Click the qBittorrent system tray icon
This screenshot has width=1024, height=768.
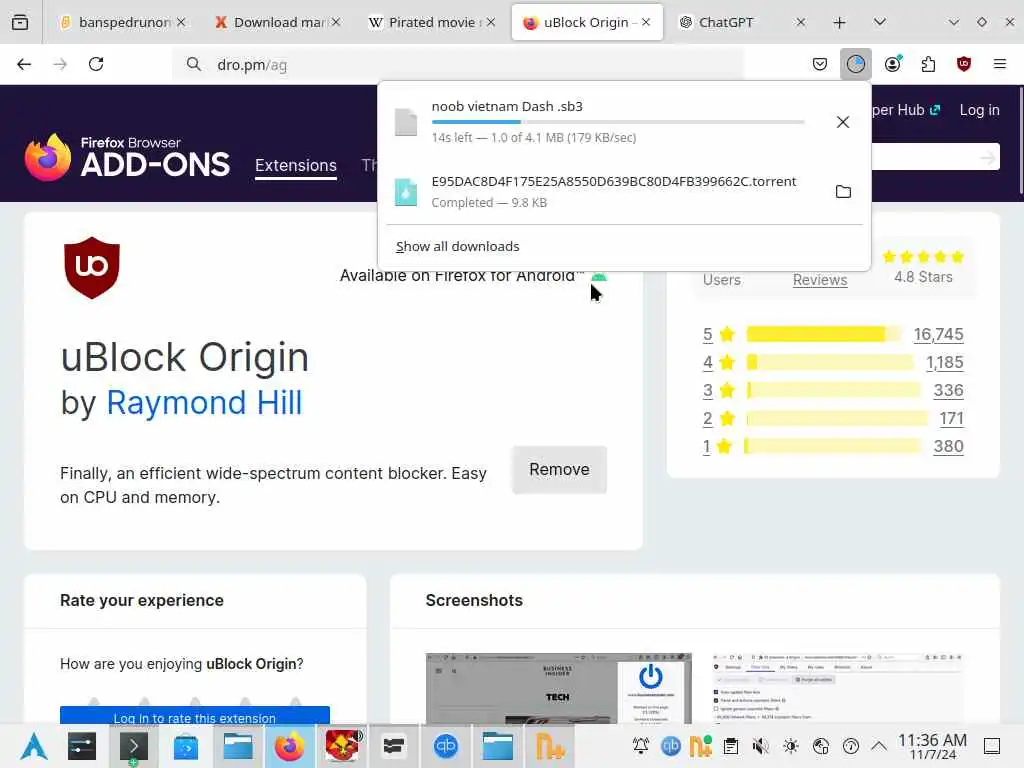point(671,746)
